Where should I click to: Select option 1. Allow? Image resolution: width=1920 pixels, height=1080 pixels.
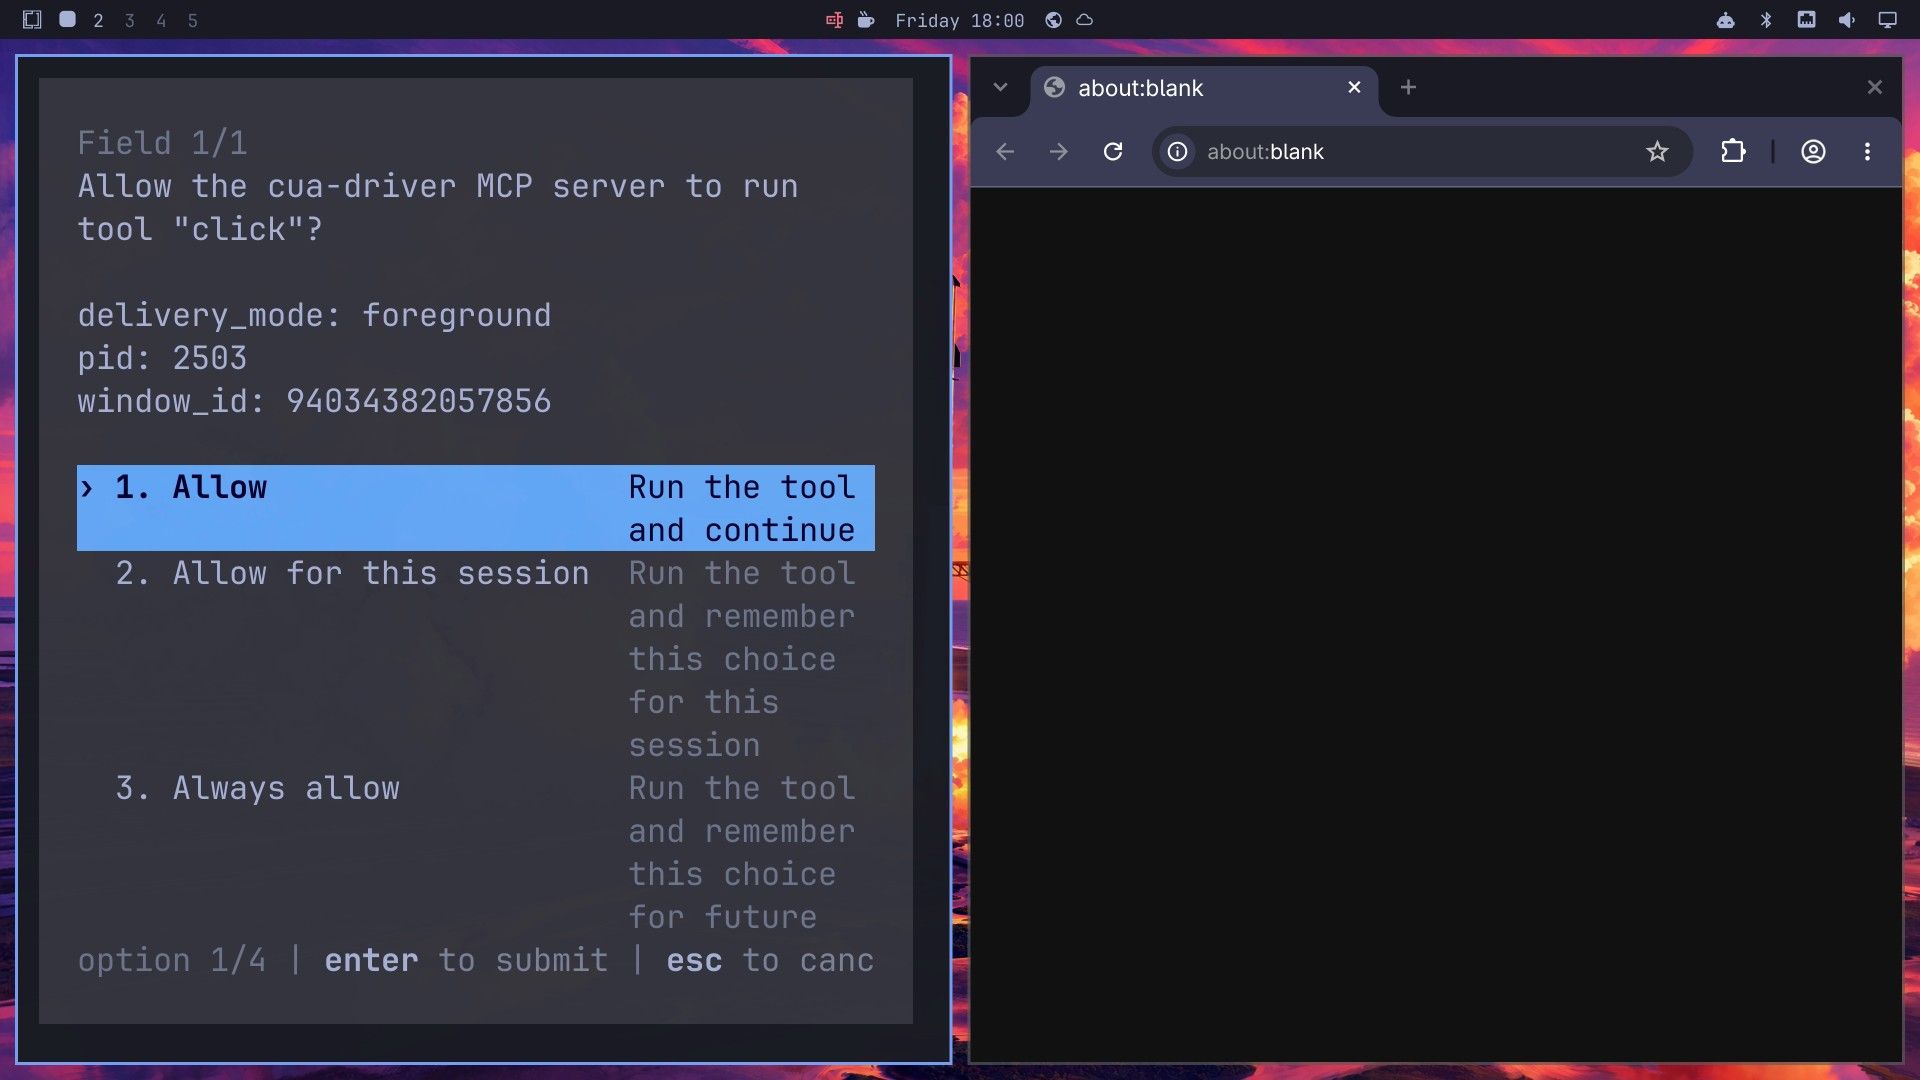(x=476, y=508)
